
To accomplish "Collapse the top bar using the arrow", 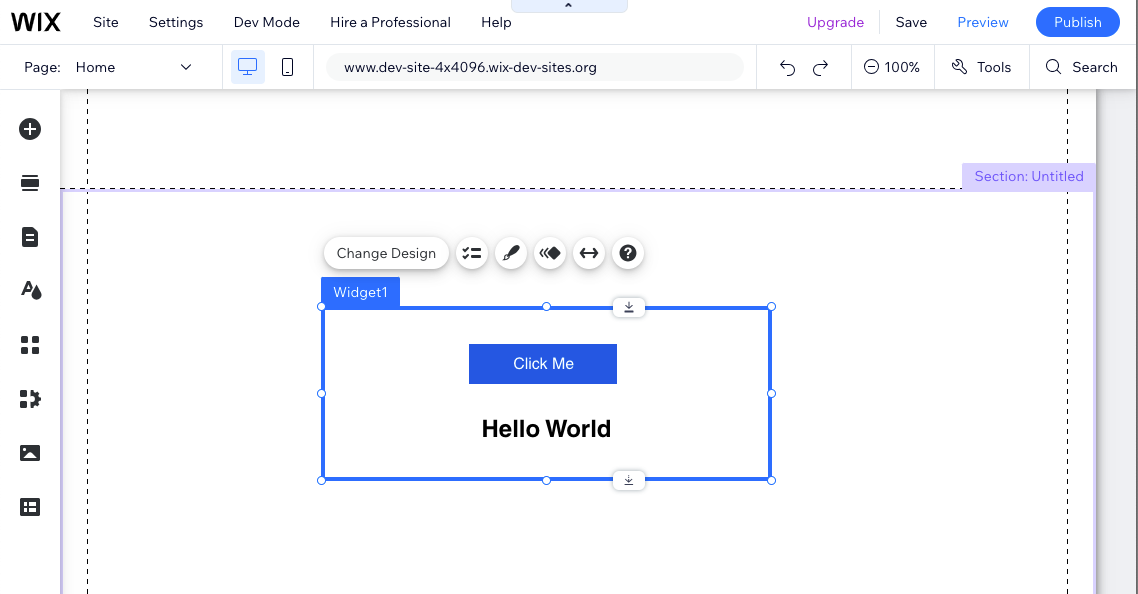I will click(x=569, y=6).
